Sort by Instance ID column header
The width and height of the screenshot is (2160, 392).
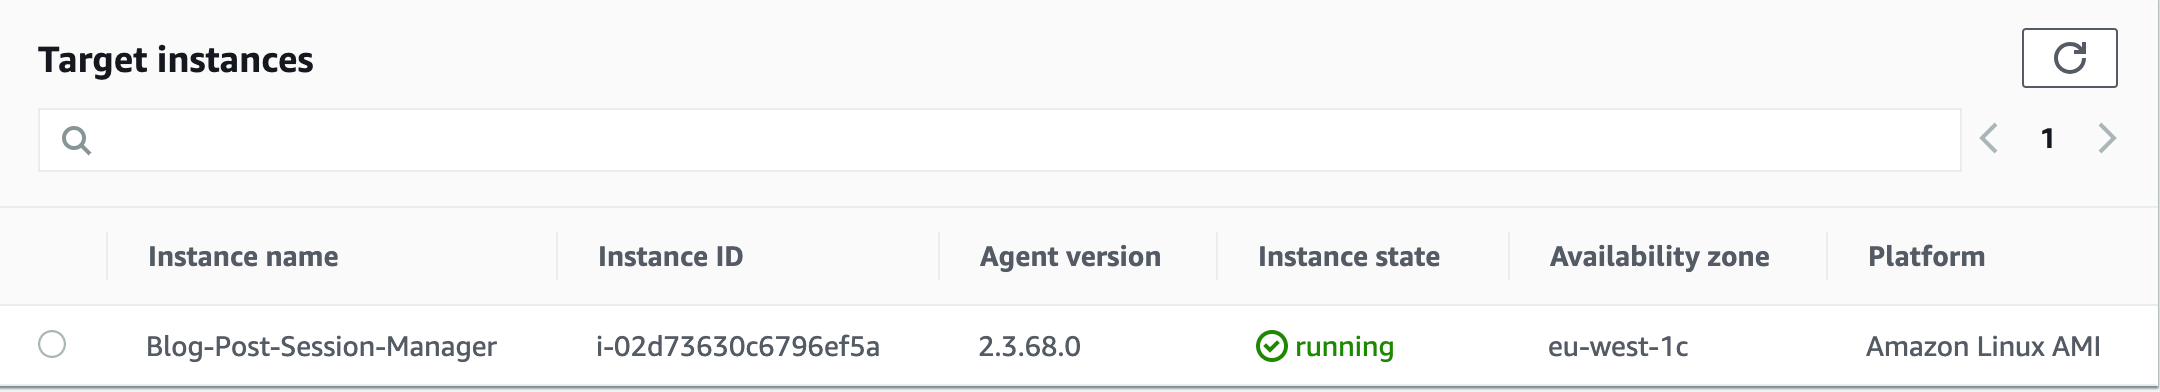[670, 257]
